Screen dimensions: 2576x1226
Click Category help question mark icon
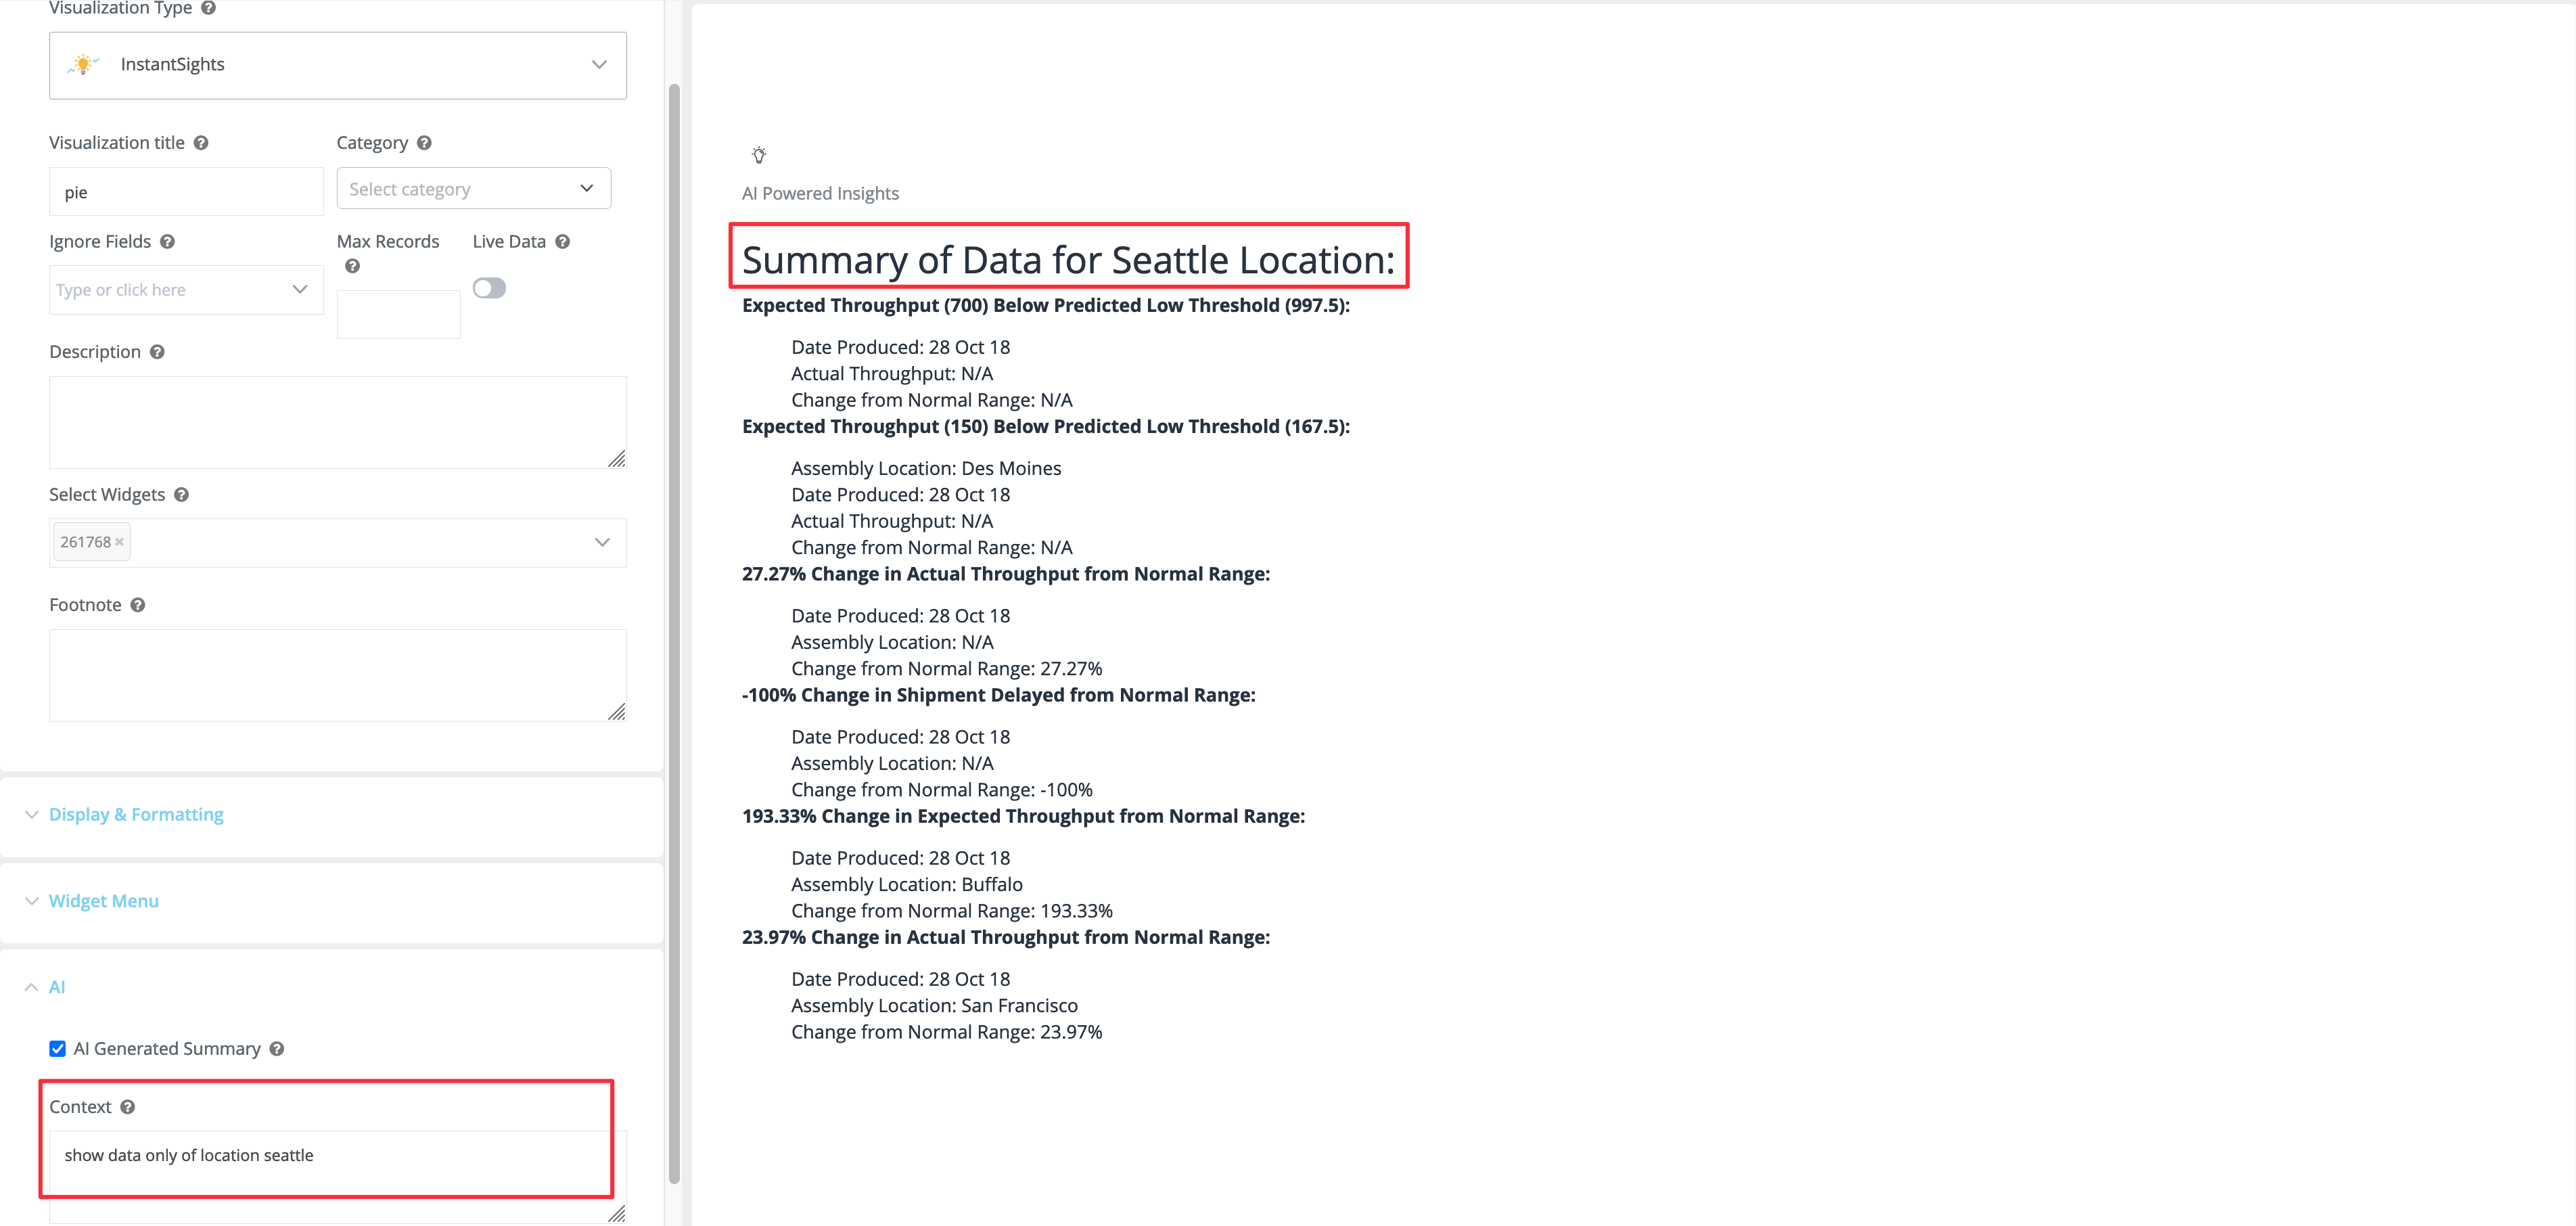point(424,143)
